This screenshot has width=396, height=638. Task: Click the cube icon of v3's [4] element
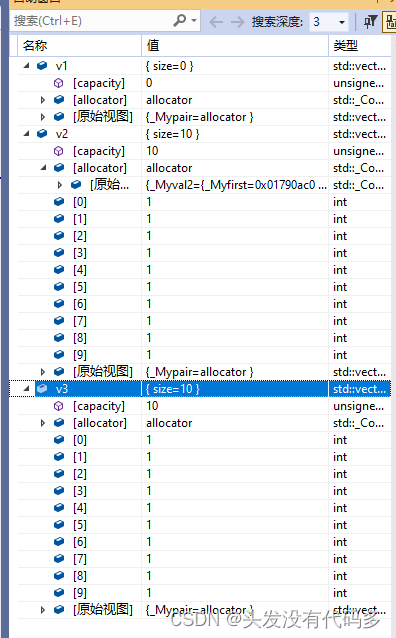(x=59, y=507)
